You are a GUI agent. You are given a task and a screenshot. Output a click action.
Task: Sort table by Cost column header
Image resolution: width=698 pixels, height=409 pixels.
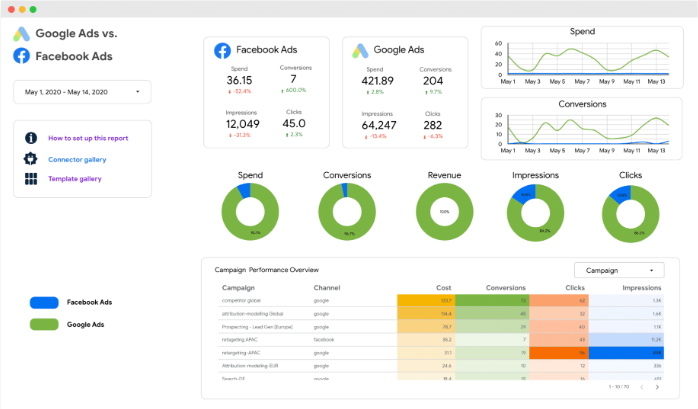pyautogui.click(x=443, y=288)
